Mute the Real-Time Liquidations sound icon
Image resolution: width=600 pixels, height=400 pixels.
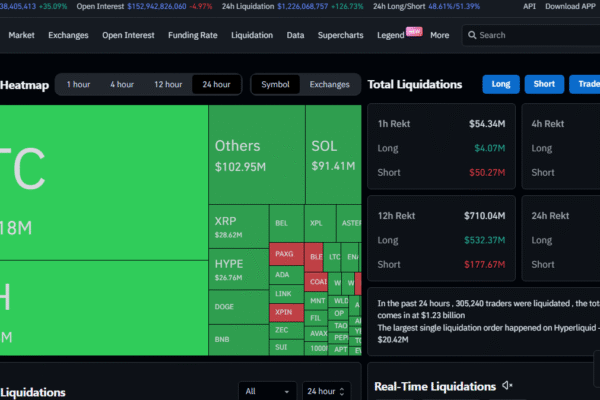tap(508, 386)
